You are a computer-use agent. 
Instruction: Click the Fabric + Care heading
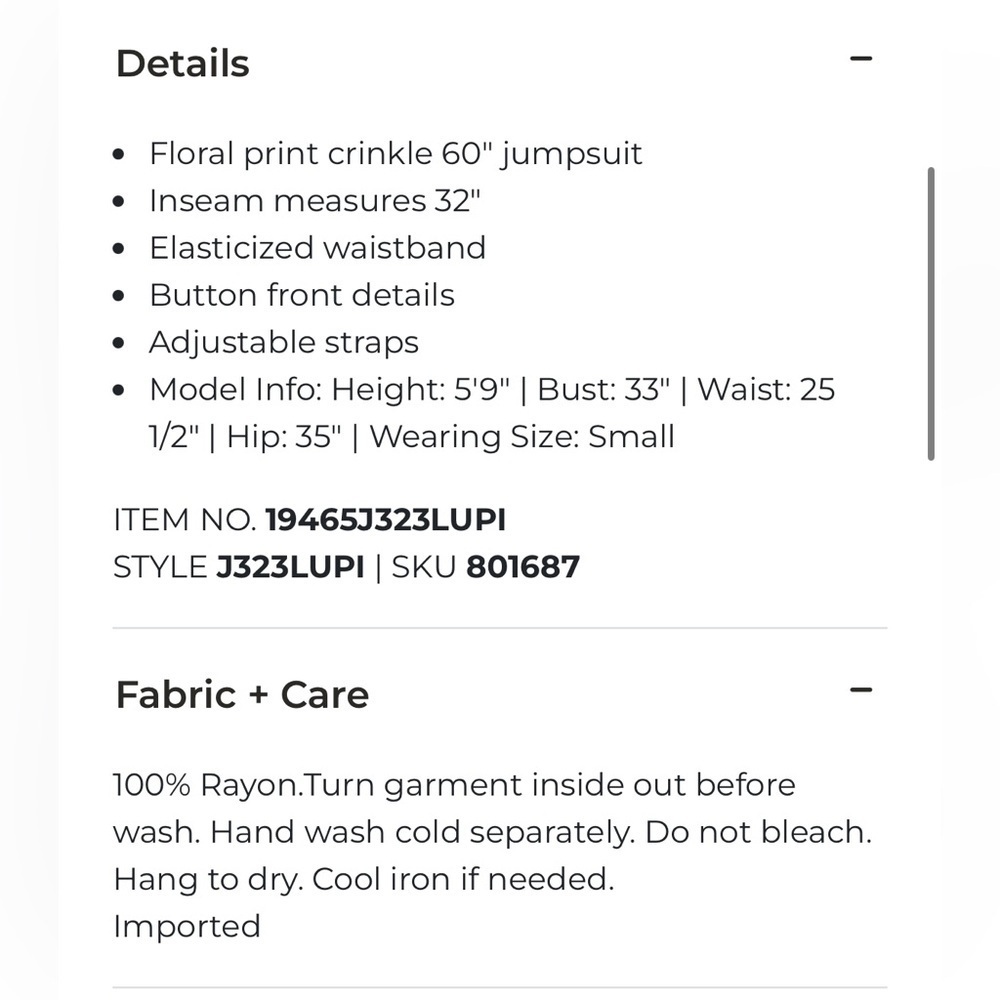click(x=242, y=694)
